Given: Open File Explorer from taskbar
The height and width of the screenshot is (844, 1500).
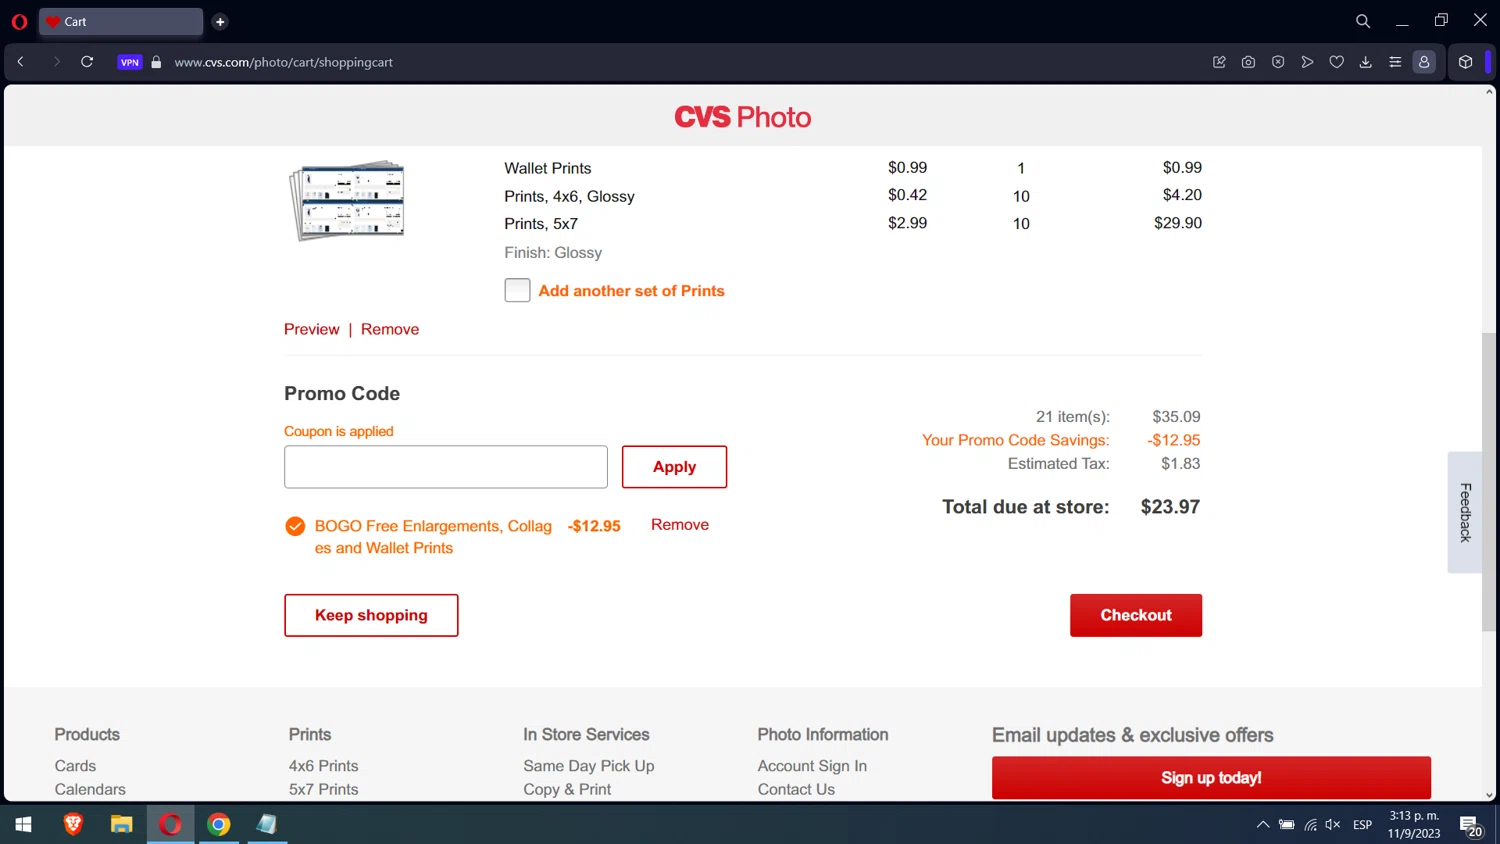Looking at the screenshot, I should [121, 825].
